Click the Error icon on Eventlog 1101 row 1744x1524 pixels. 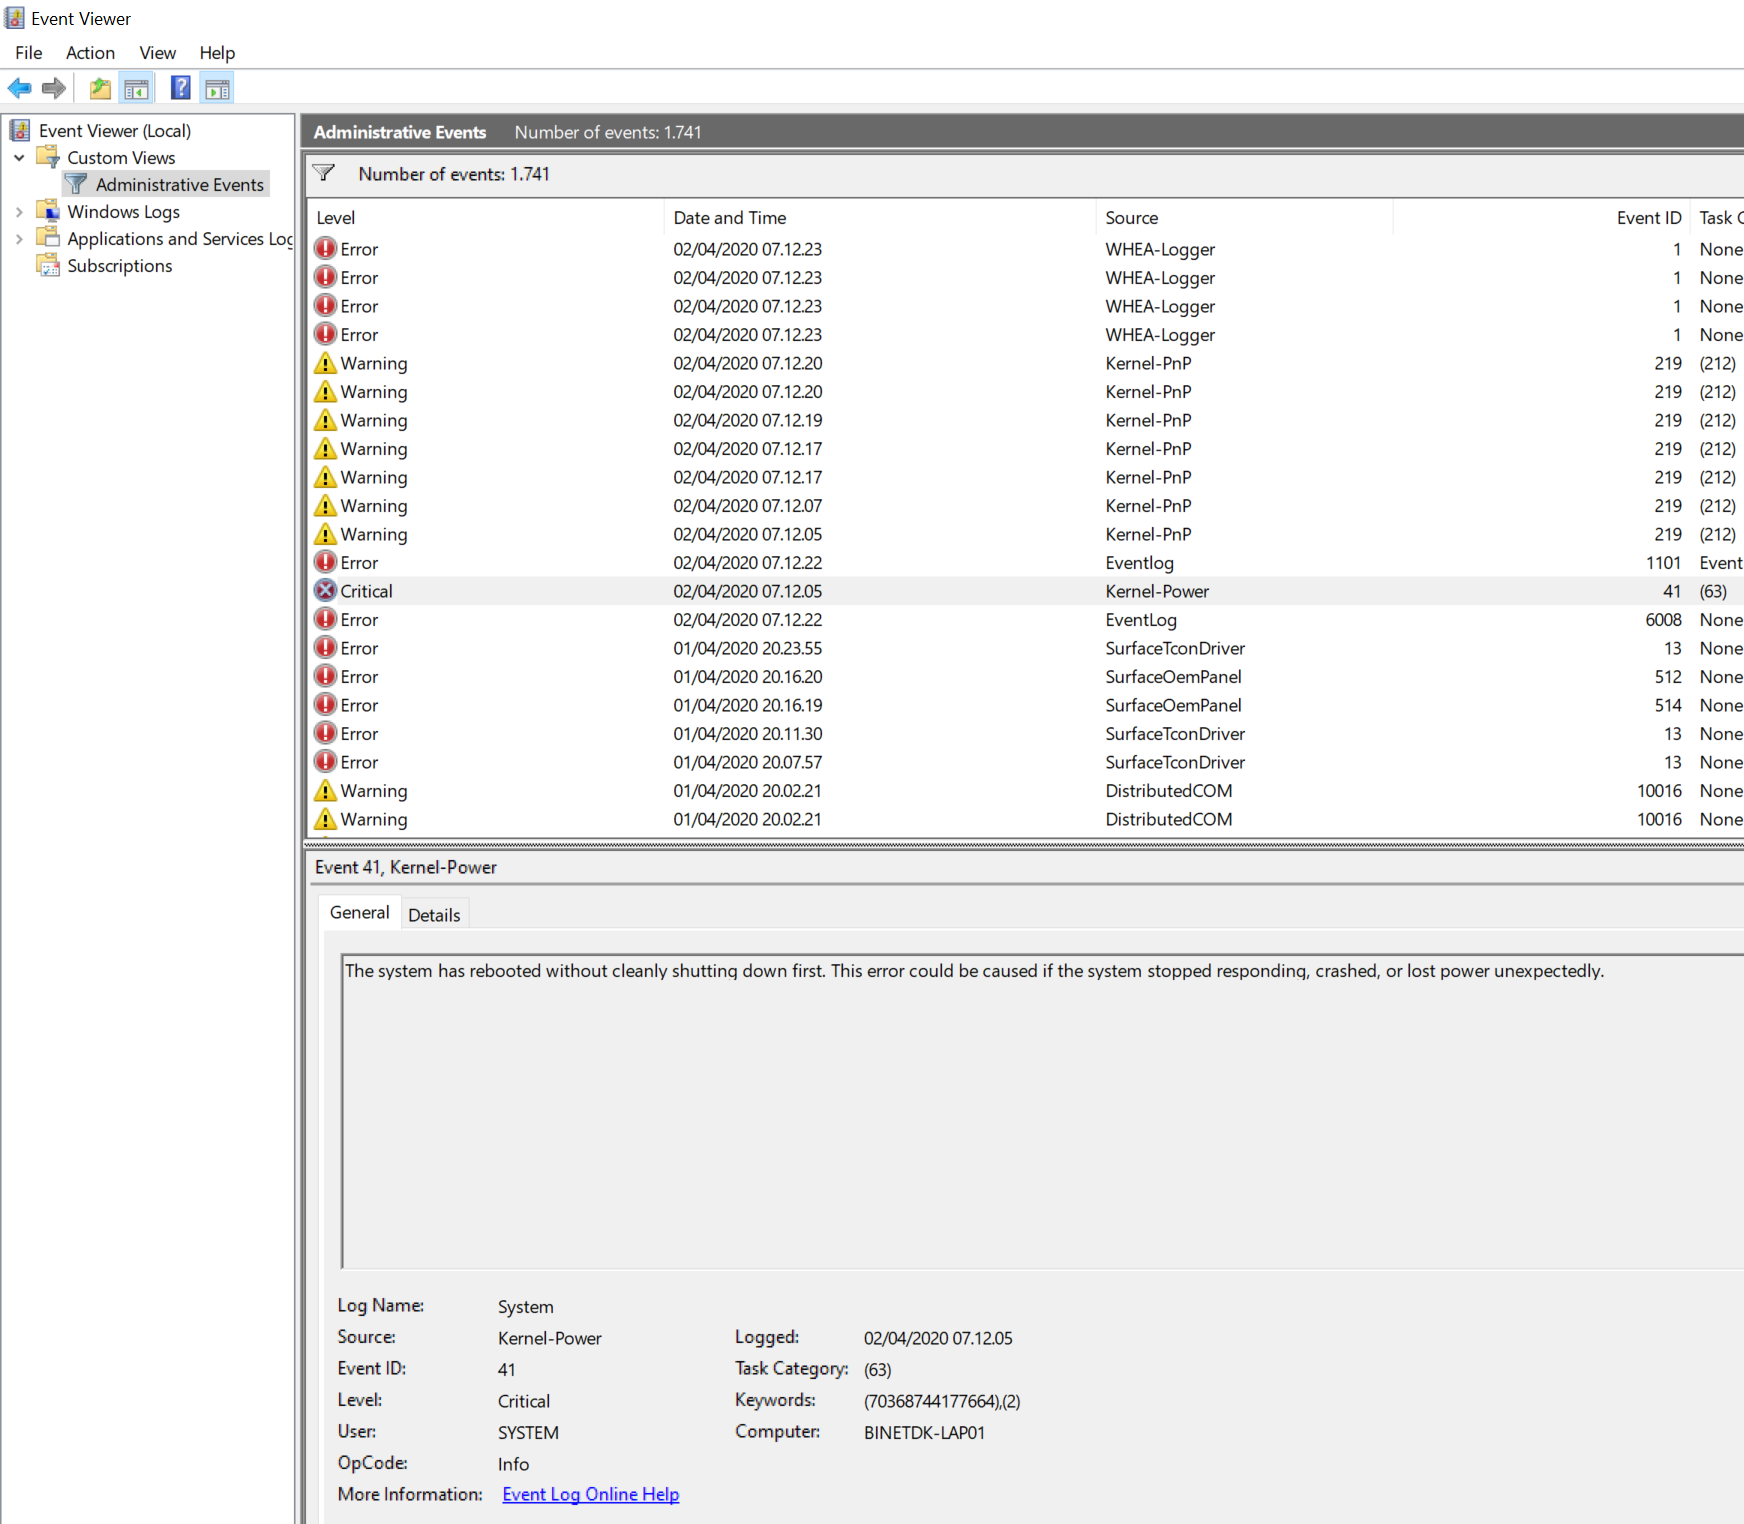tap(325, 562)
